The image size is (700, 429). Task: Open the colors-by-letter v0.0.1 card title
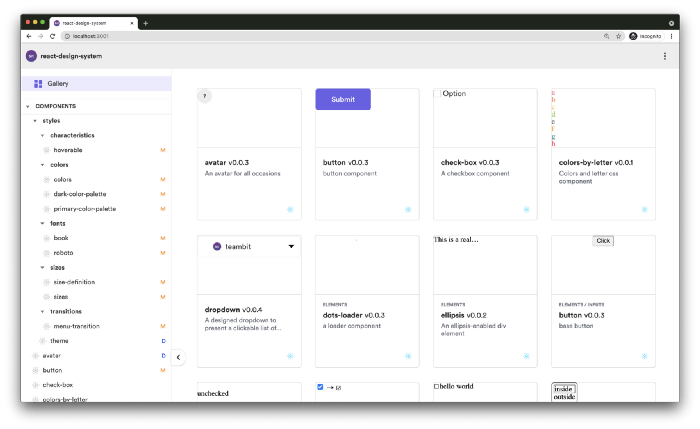click(x=596, y=162)
